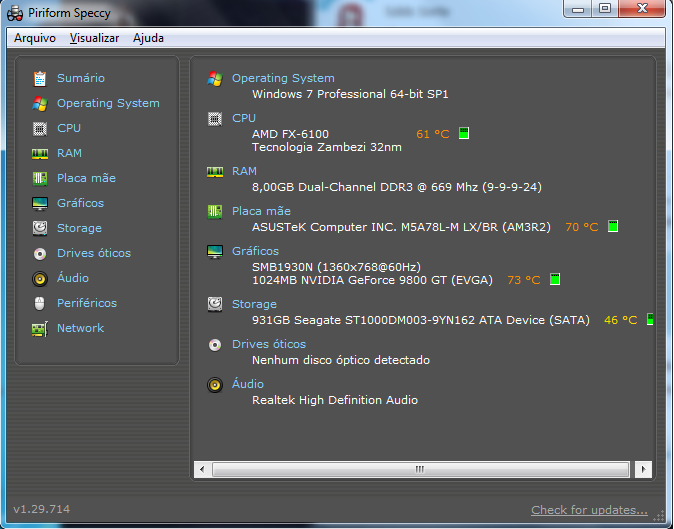Click the Operating System heading link in summary
The width and height of the screenshot is (674, 529).
[x=283, y=78]
